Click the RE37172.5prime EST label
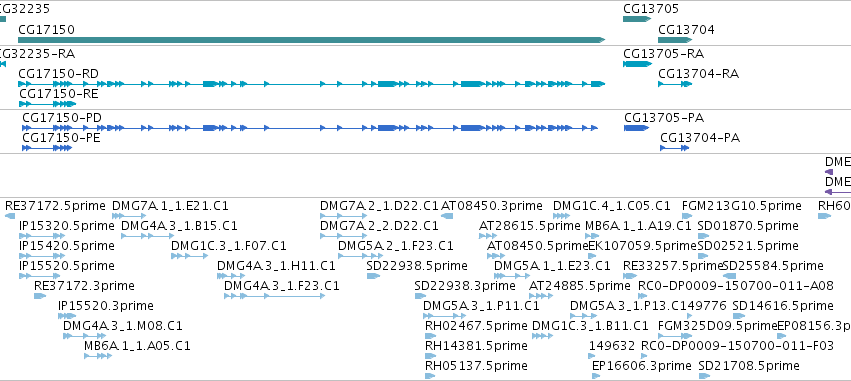Image resolution: width=851 pixels, height=381 pixels. (x=55, y=206)
